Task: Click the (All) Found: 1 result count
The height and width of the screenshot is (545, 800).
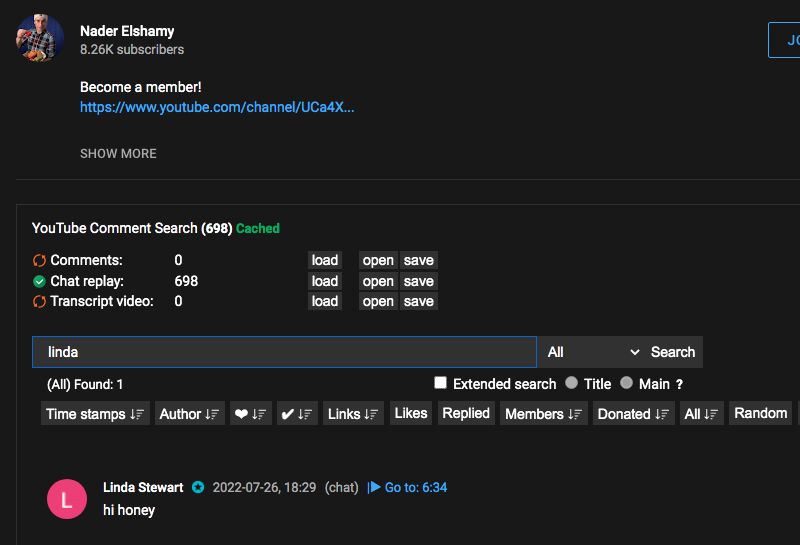Action: 85,384
